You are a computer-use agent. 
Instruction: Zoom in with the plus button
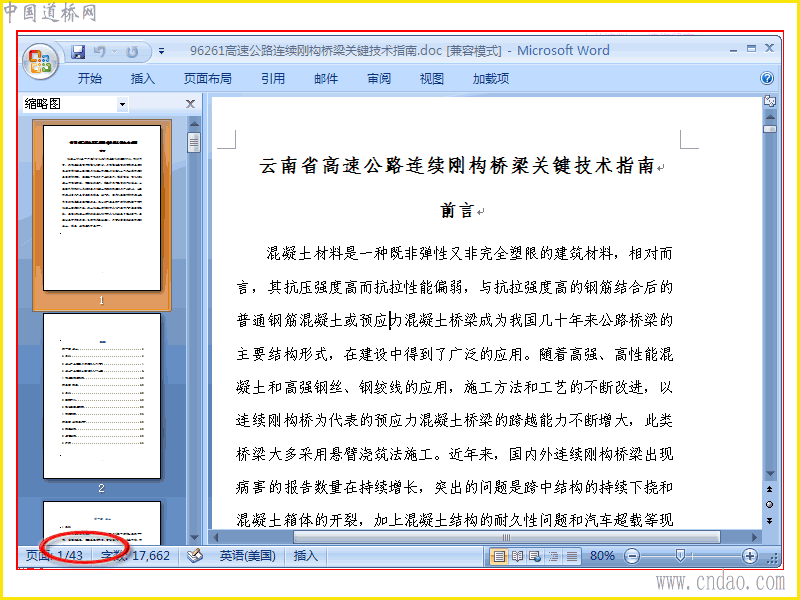(749, 556)
